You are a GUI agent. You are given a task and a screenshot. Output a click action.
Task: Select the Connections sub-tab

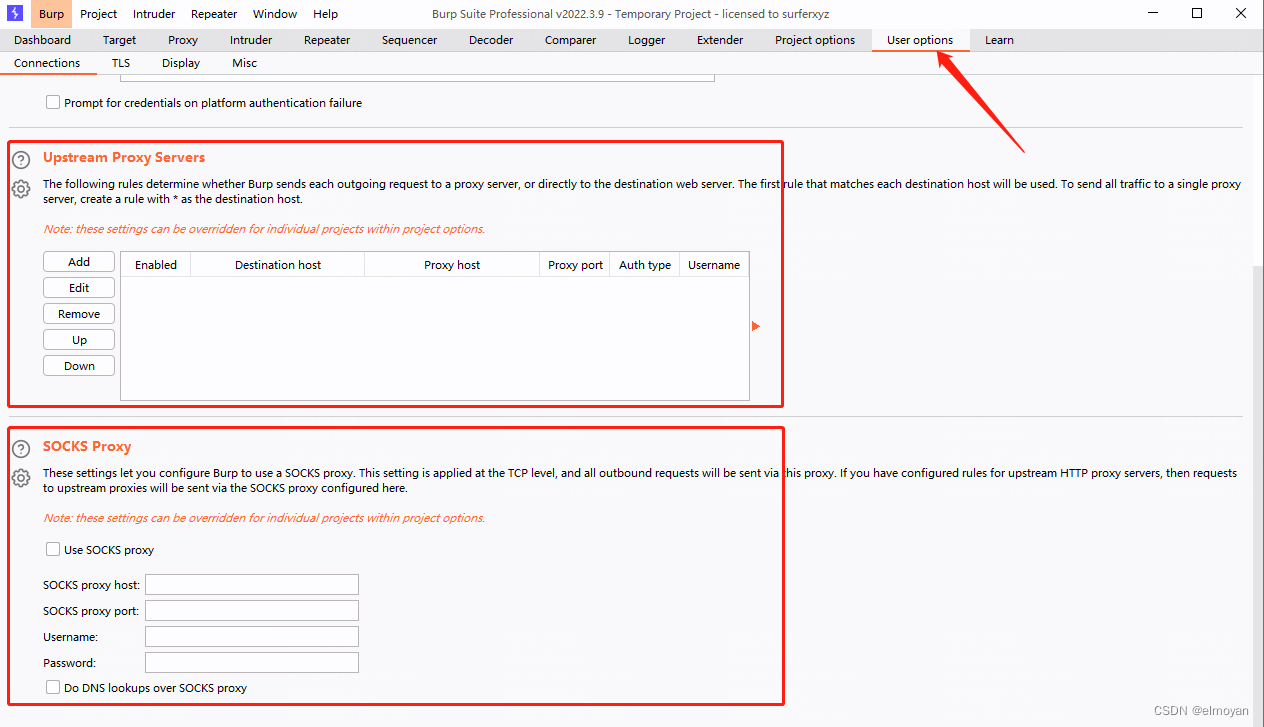47,63
